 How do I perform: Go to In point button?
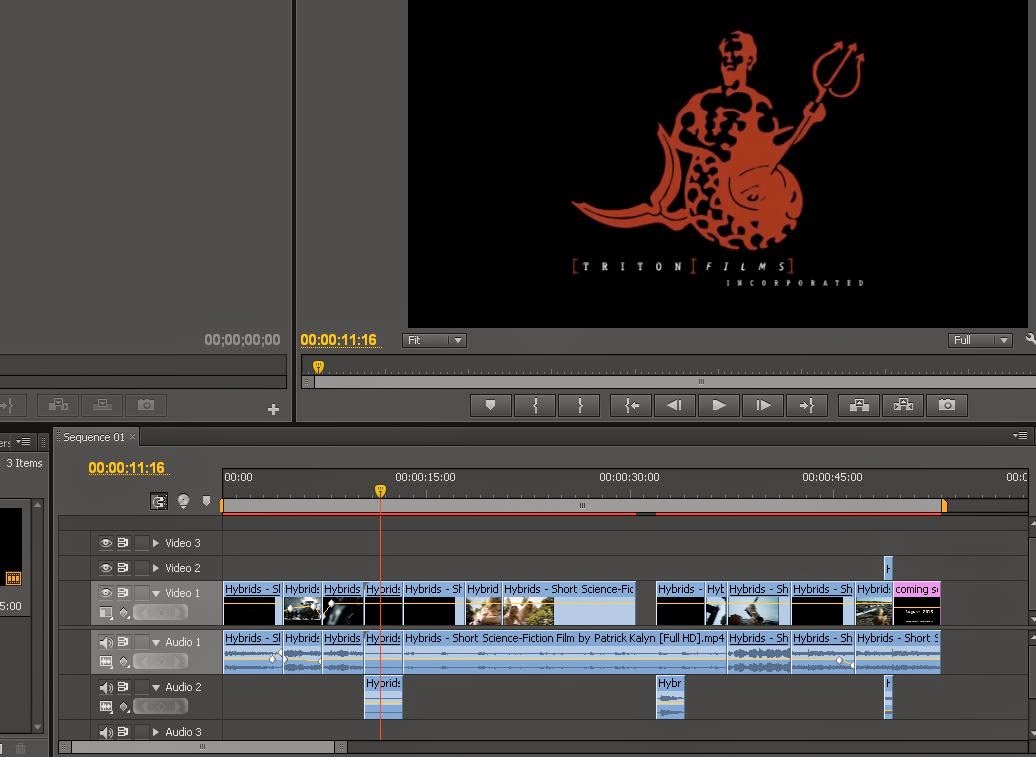click(x=632, y=405)
